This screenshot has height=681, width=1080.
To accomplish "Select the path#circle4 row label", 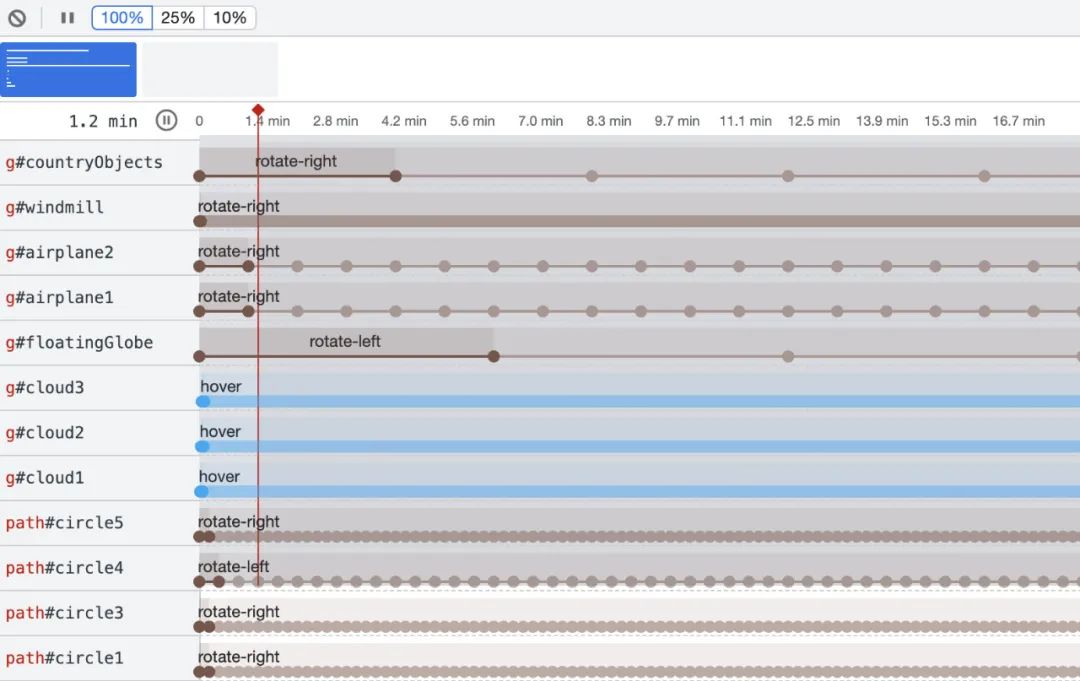I will [64, 568].
